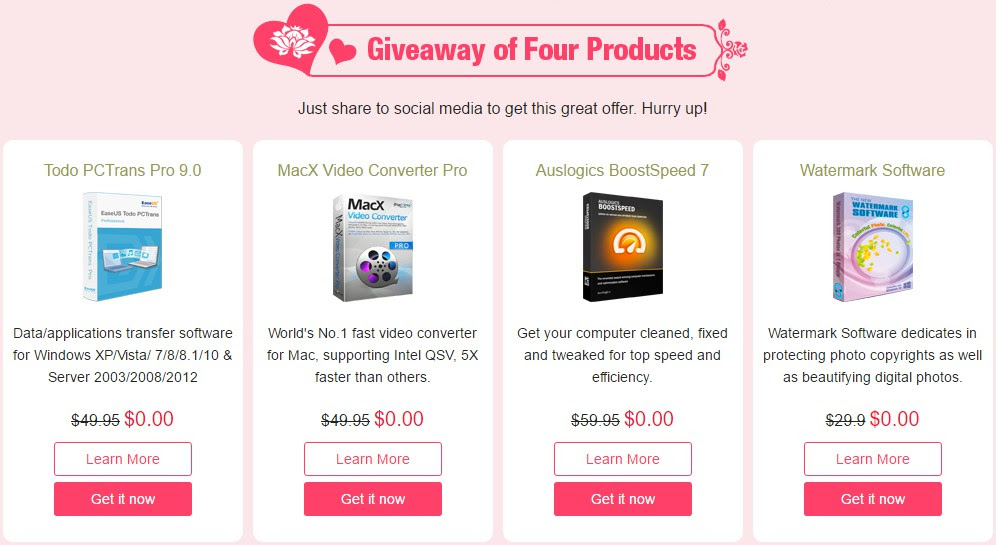Open Learn More for Auslogics BoostSpeed
The height and width of the screenshot is (545, 996).
tap(622, 459)
